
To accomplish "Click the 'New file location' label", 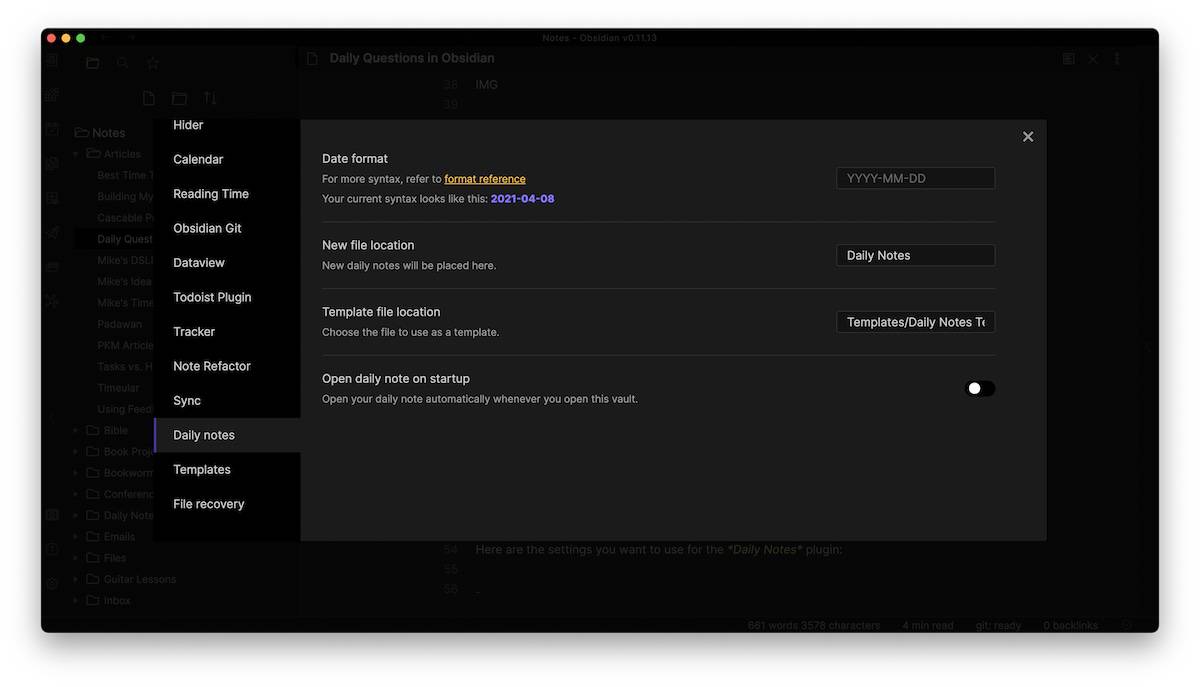I will point(368,245).
